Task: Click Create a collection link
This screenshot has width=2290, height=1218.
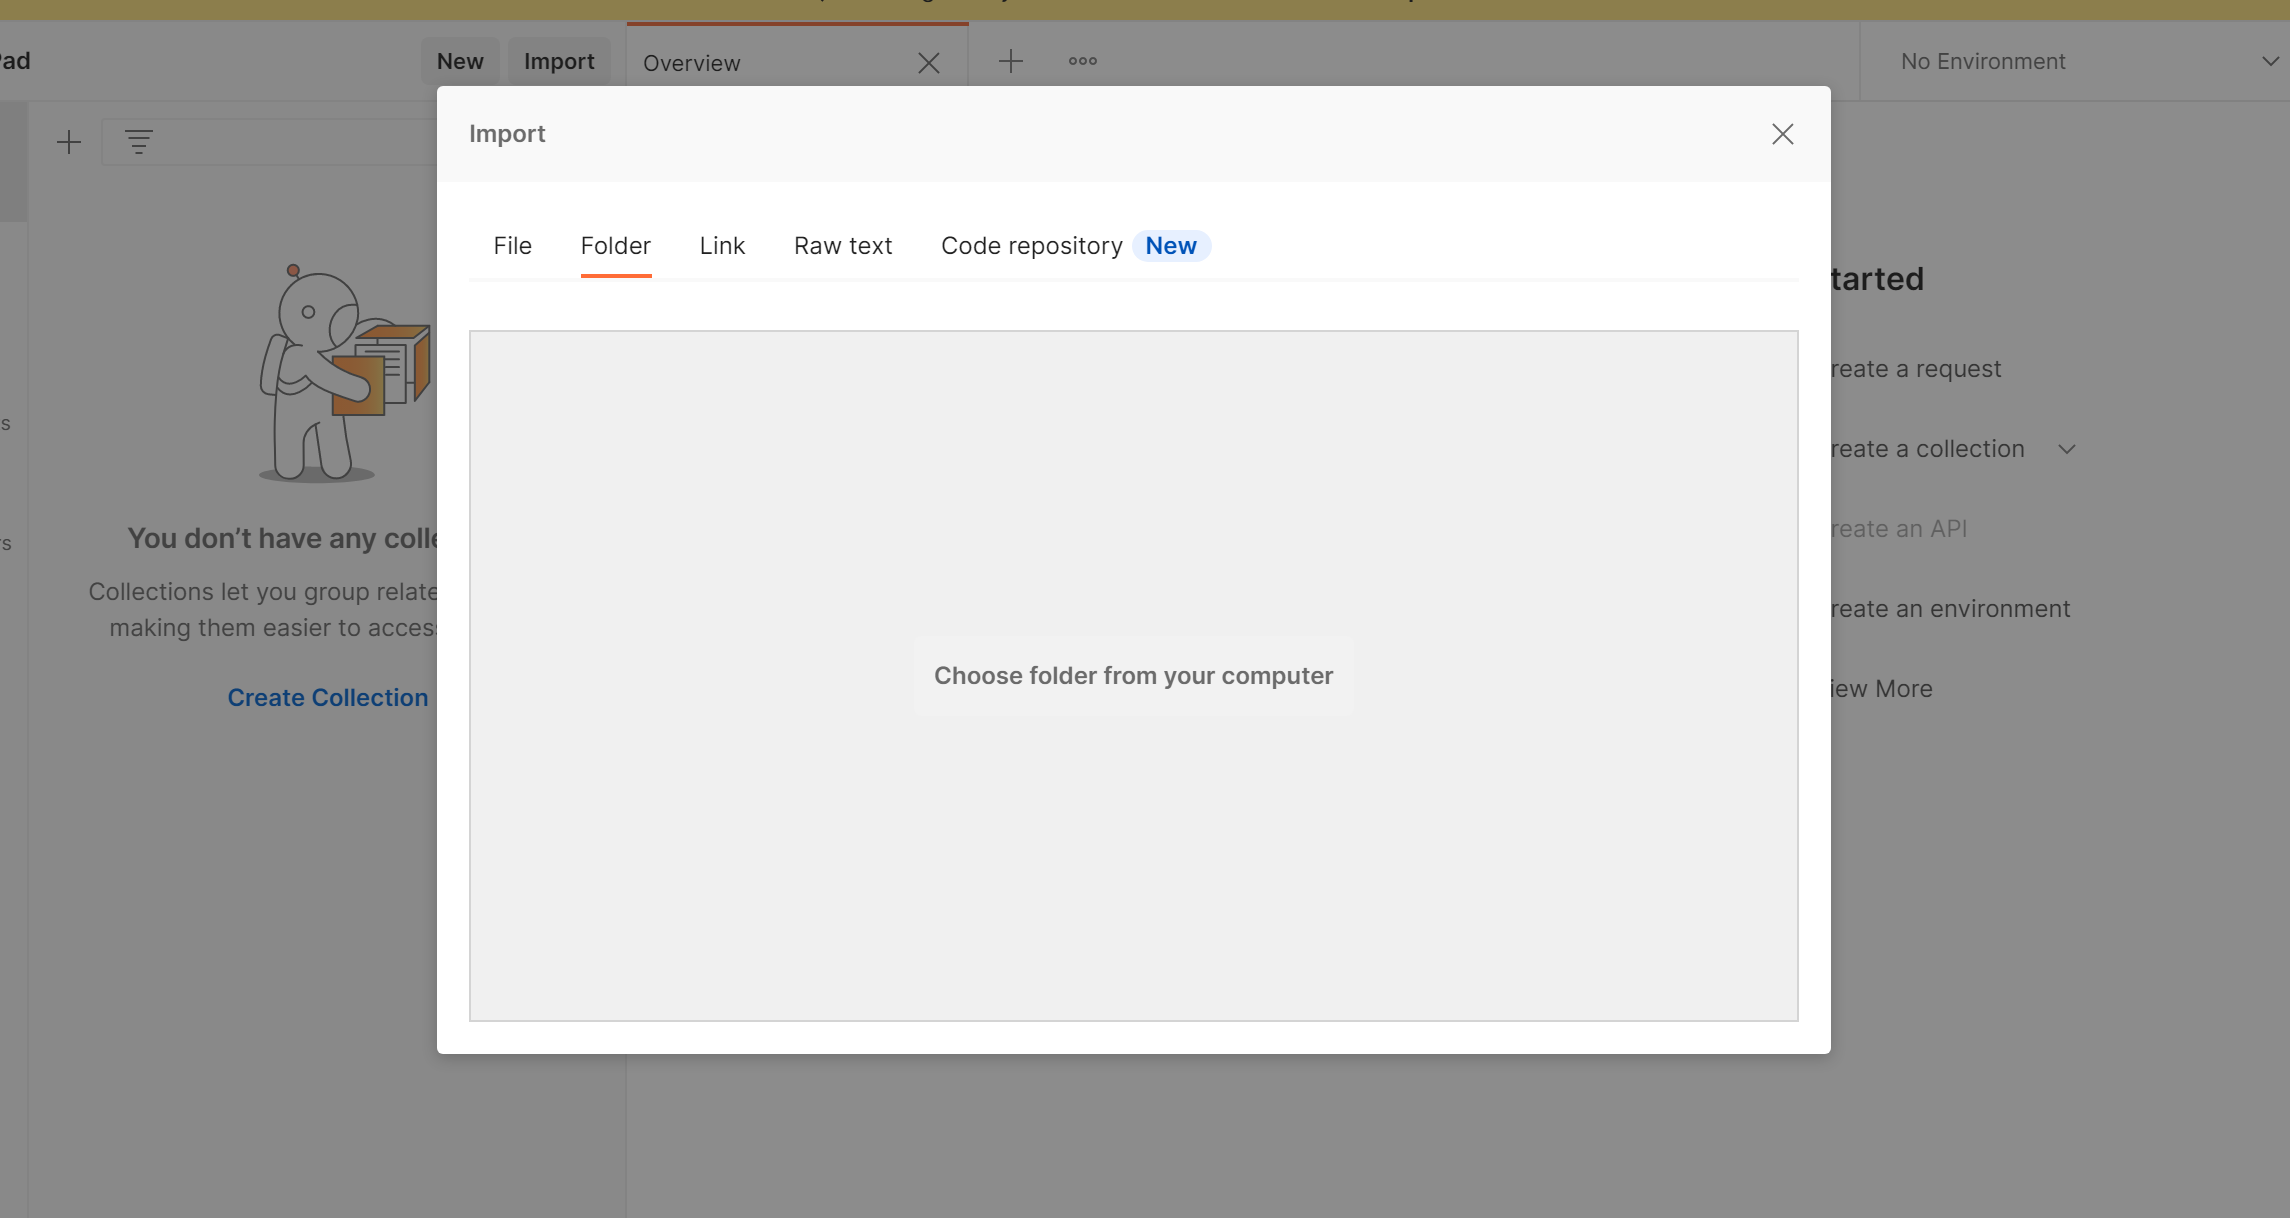Action: (1927, 449)
